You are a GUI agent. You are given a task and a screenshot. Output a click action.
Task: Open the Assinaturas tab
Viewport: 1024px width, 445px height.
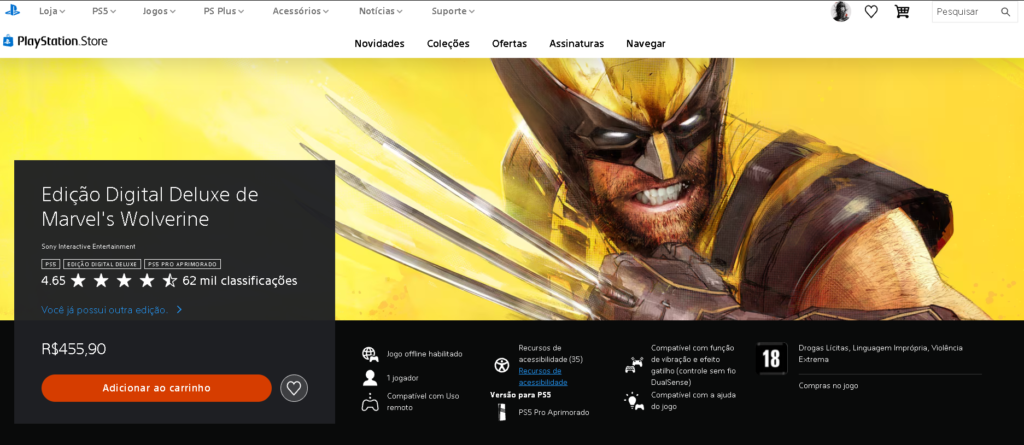[x=577, y=44]
